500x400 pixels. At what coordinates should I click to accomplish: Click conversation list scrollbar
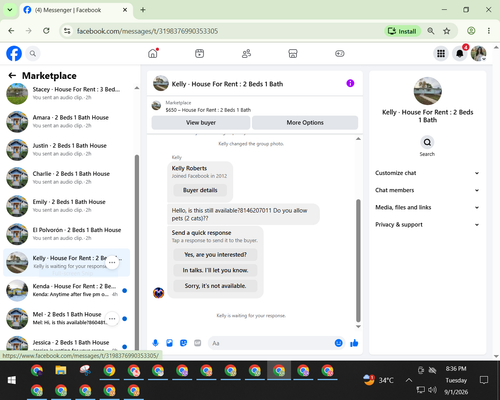click(137, 253)
